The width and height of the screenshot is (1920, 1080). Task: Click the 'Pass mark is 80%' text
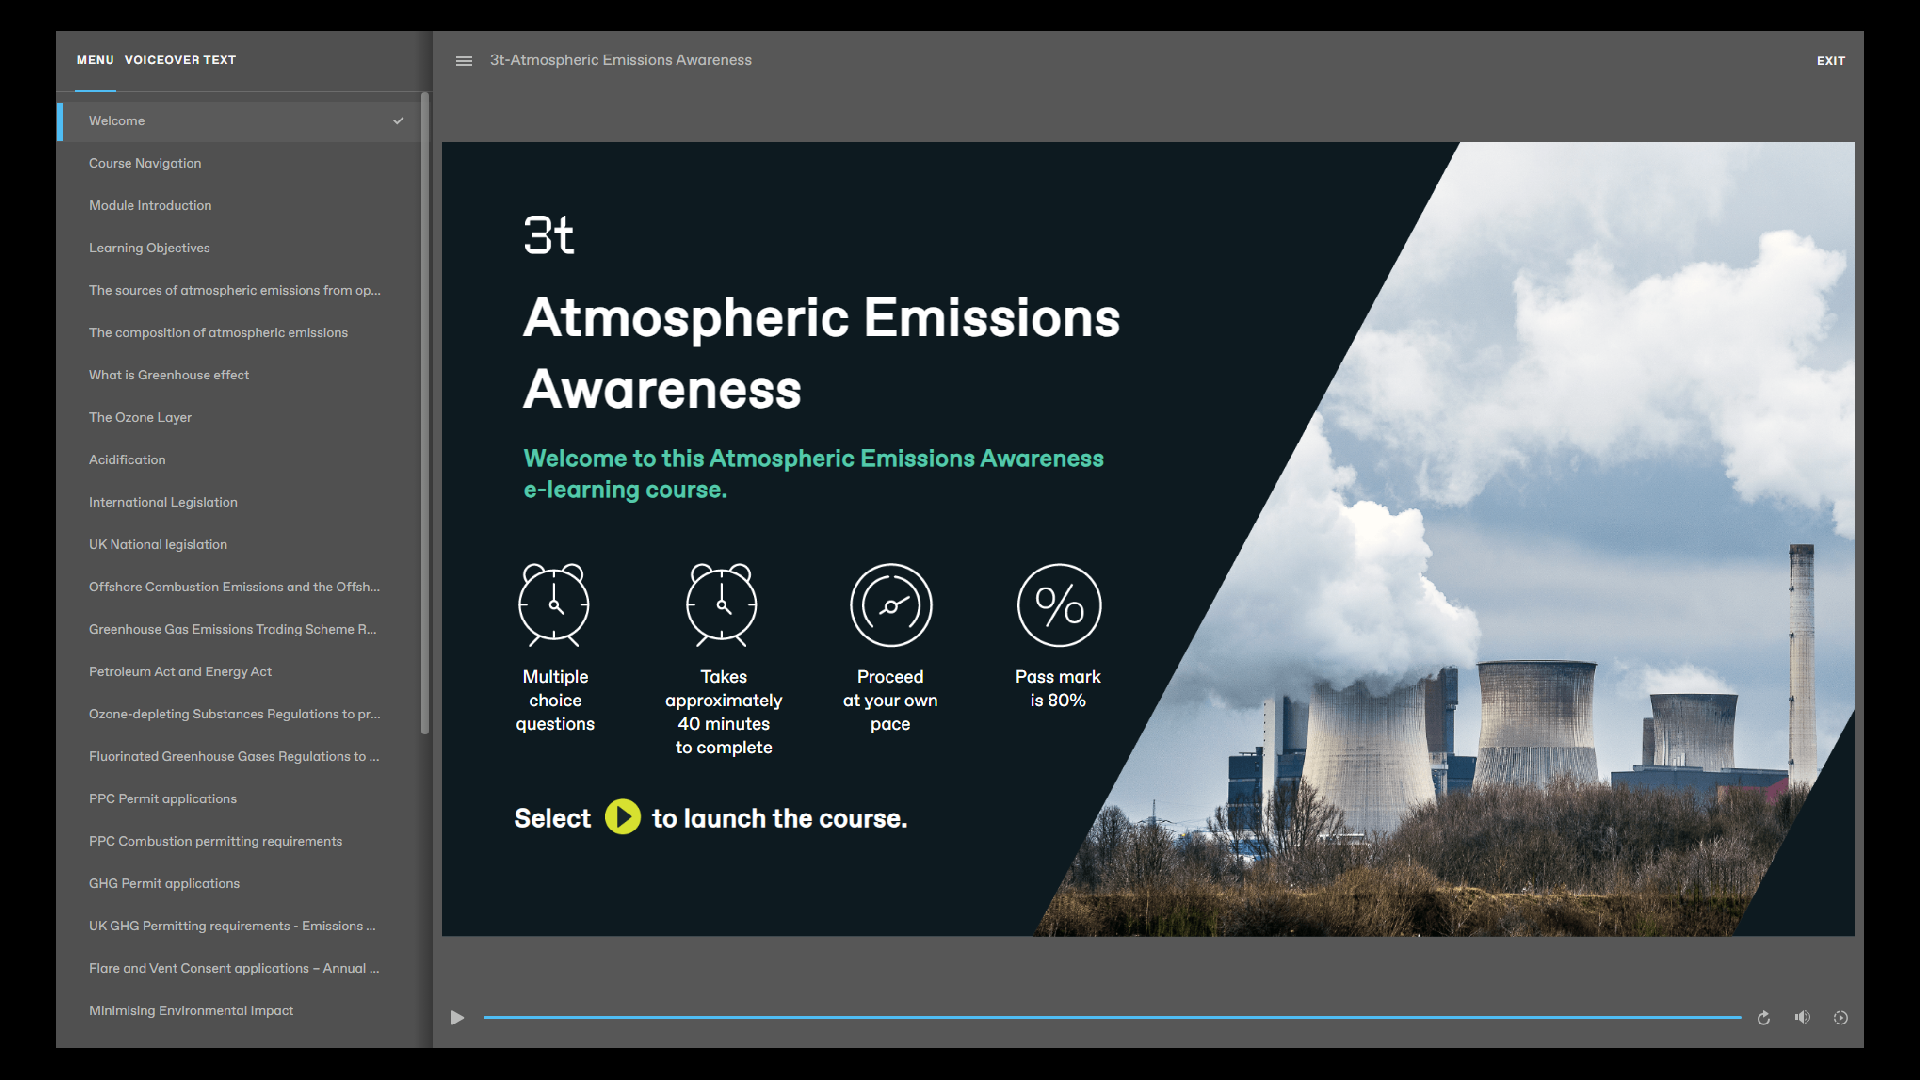point(1058,689)
